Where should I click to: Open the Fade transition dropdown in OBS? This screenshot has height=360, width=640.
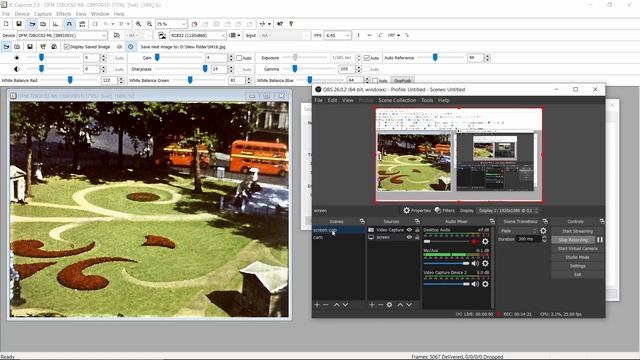[518, 231]
